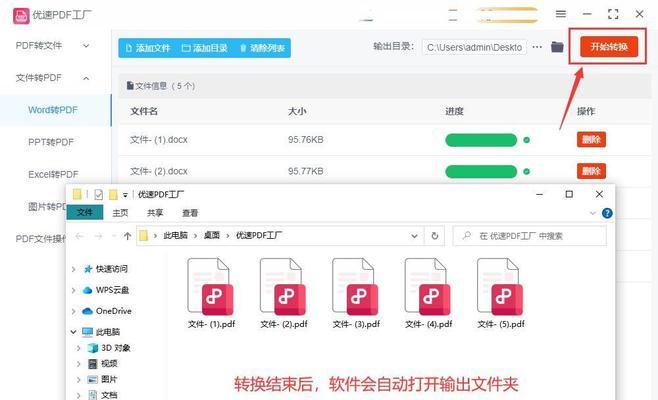
Task: Open Explorer help via the blue question icon
Action: [607, 213]
